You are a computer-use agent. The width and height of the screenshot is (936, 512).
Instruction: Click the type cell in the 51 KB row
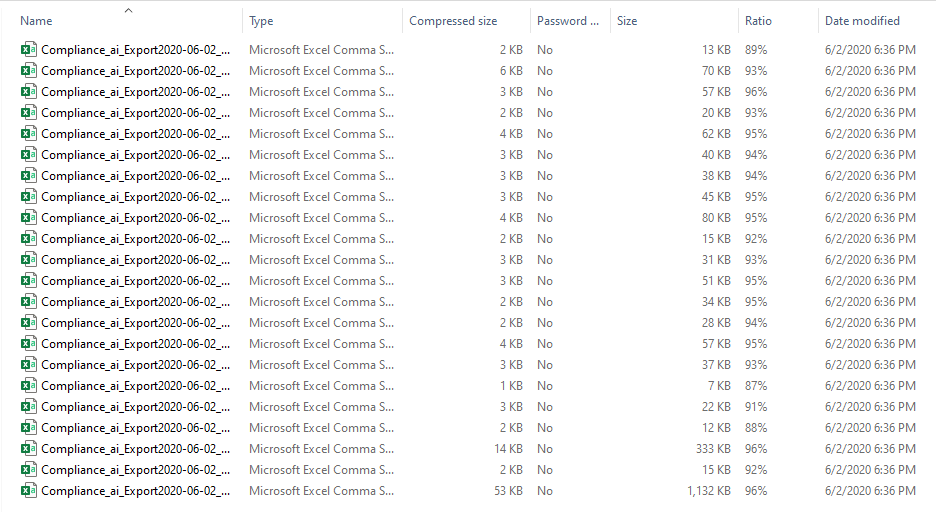pyautogui.click(x=321, y=280)
